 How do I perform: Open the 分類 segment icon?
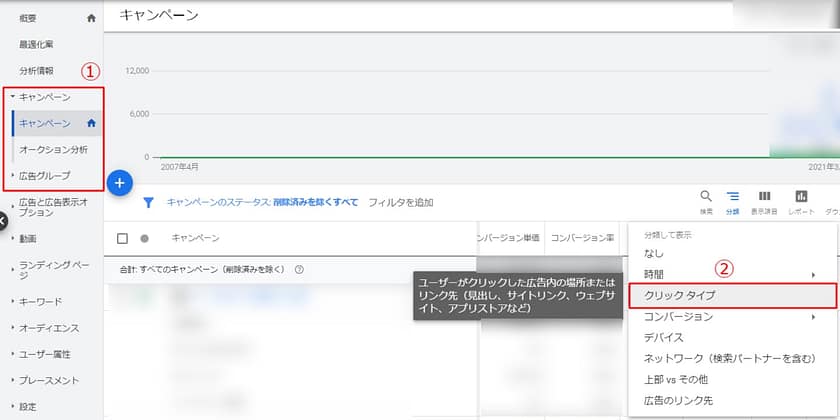click(x=733, y=197)
